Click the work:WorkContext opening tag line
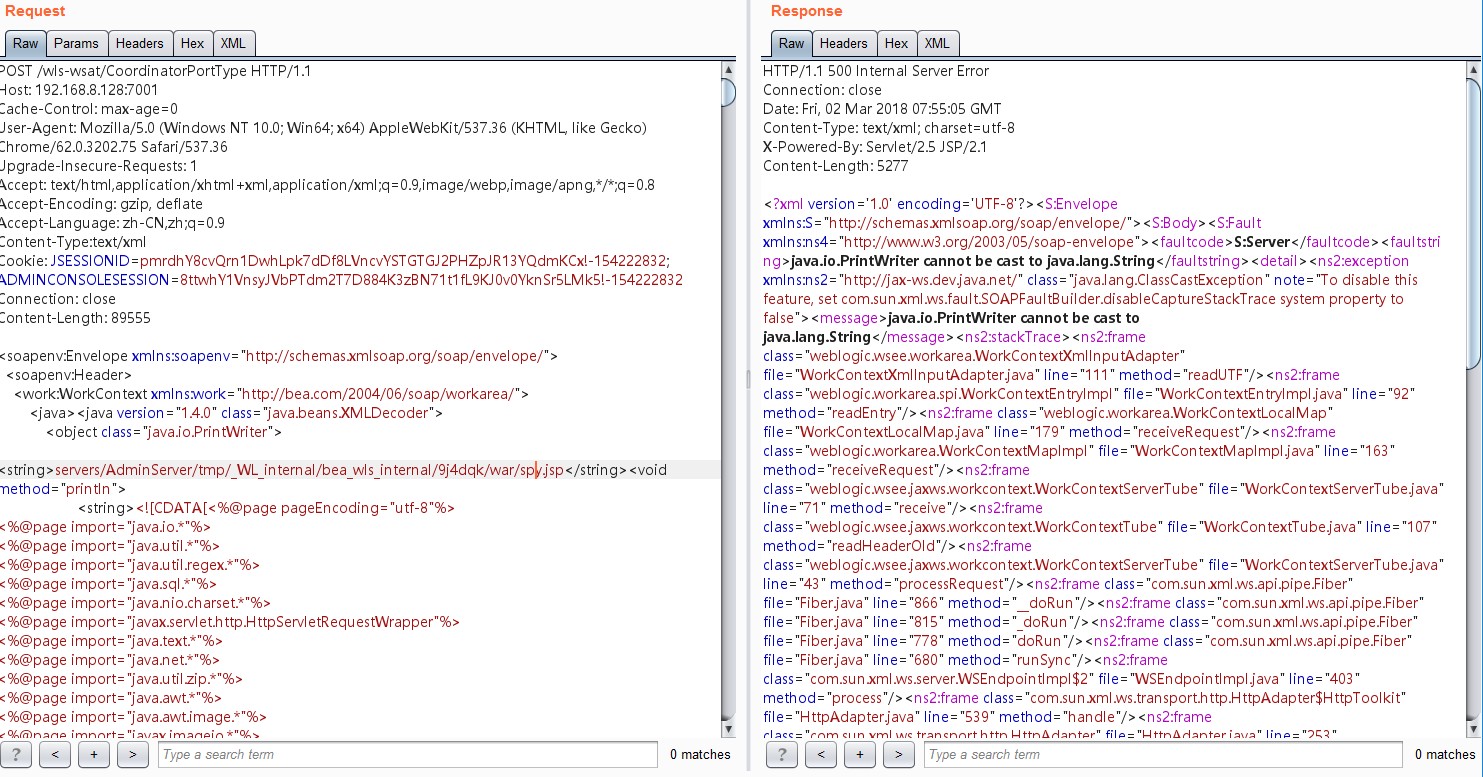This screenshot has width=1483, height=777. pos(271,394)
